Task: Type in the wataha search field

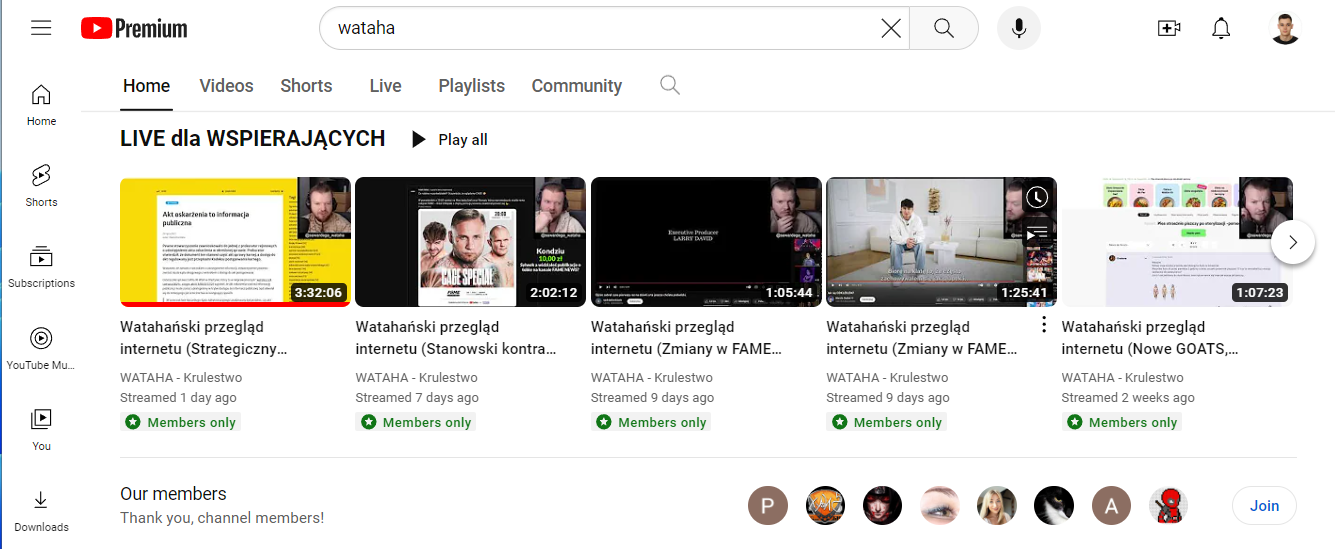Action: point(600,28)
